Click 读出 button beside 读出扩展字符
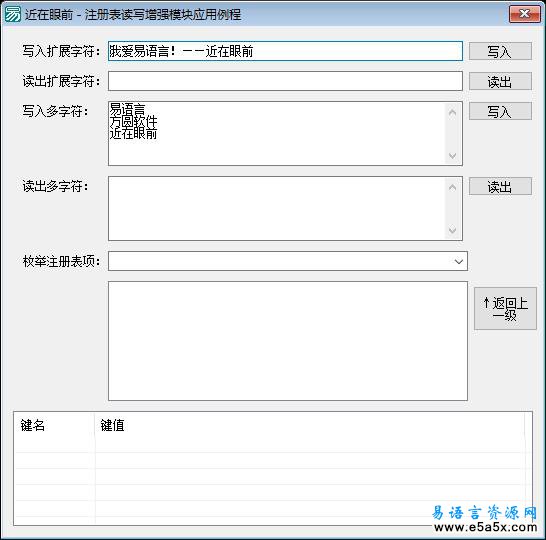This screenshot has height=540, width=546. point(500,81)
